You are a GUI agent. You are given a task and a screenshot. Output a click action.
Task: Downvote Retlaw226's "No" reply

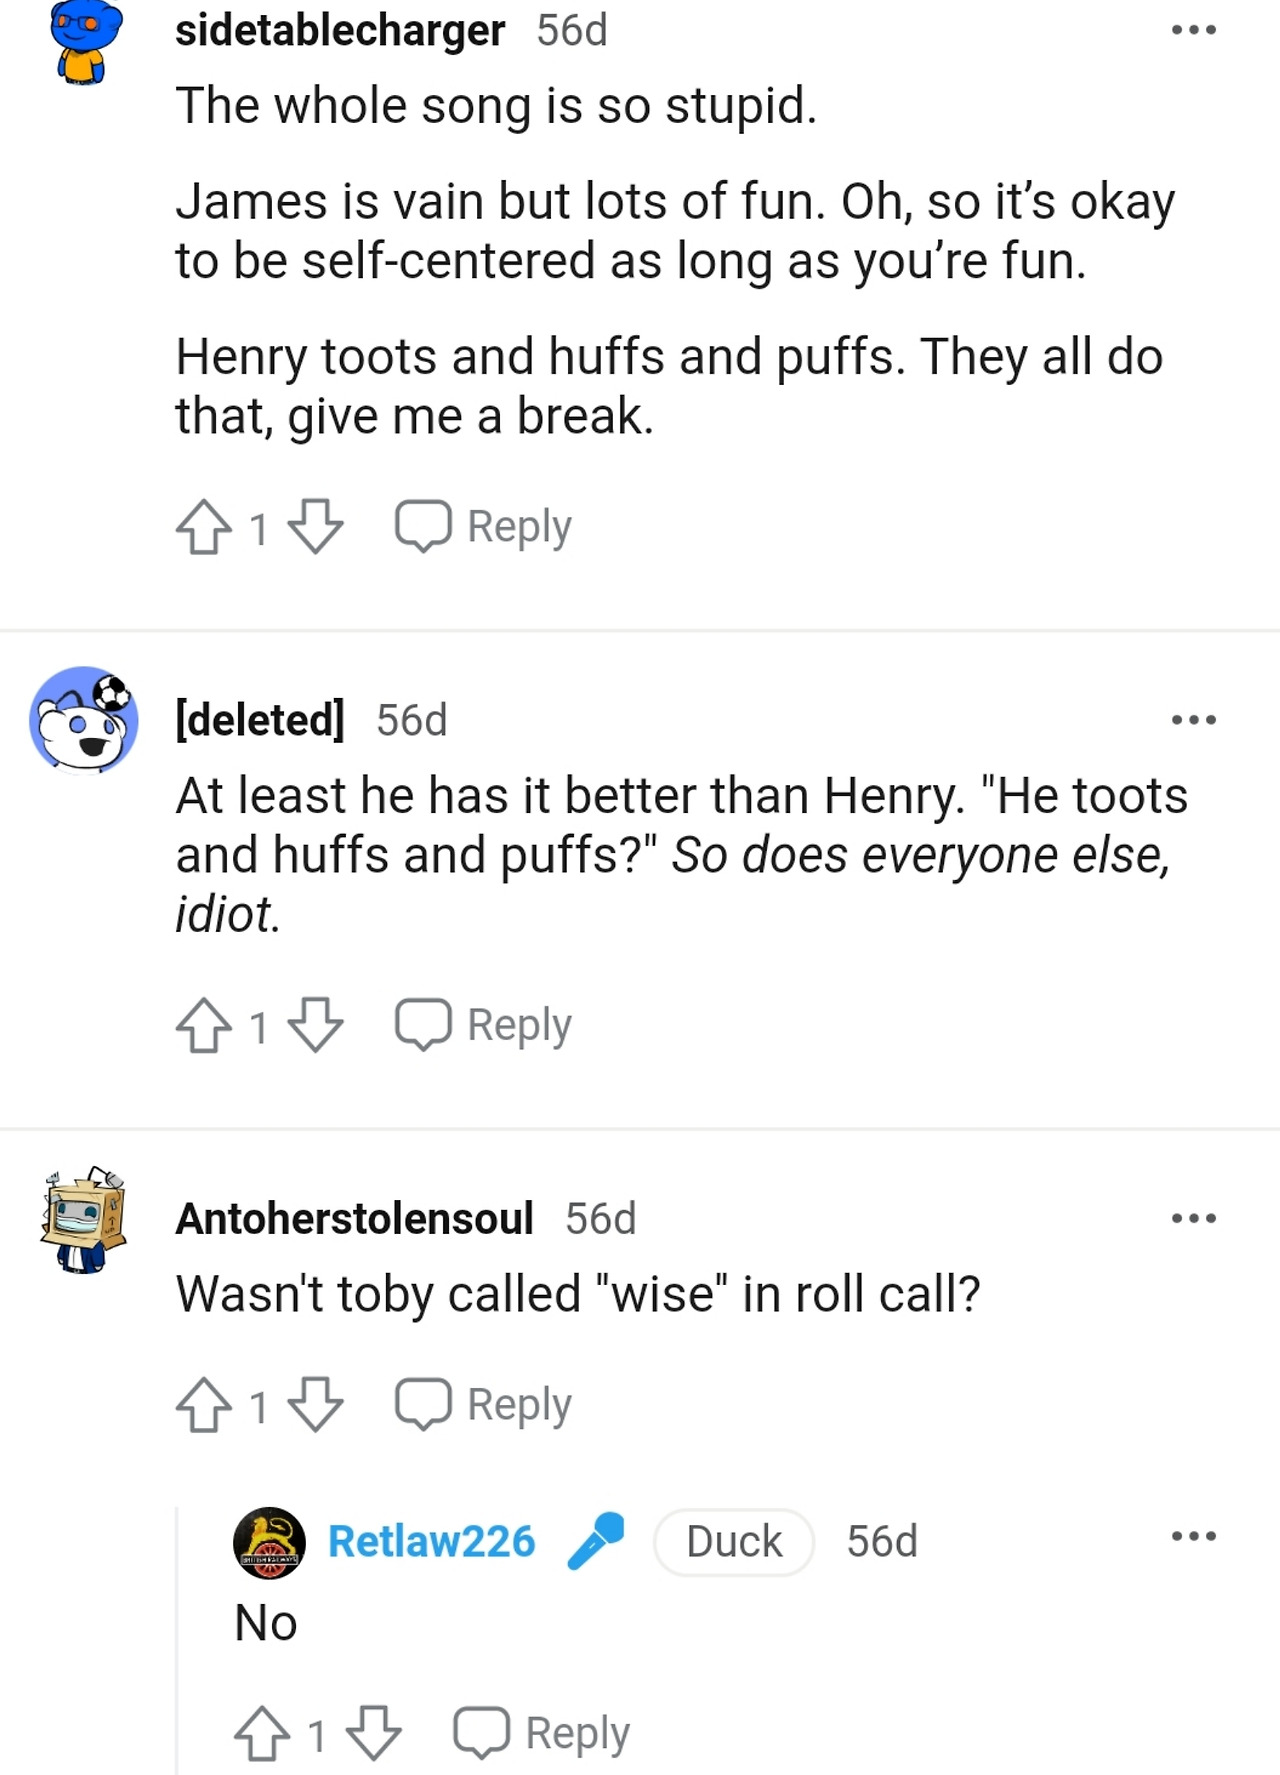pos(374,1733)
